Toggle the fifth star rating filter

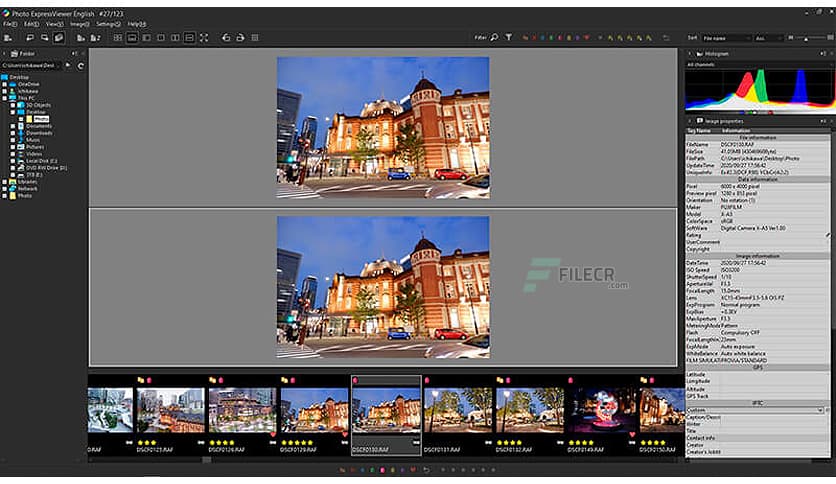648,38
